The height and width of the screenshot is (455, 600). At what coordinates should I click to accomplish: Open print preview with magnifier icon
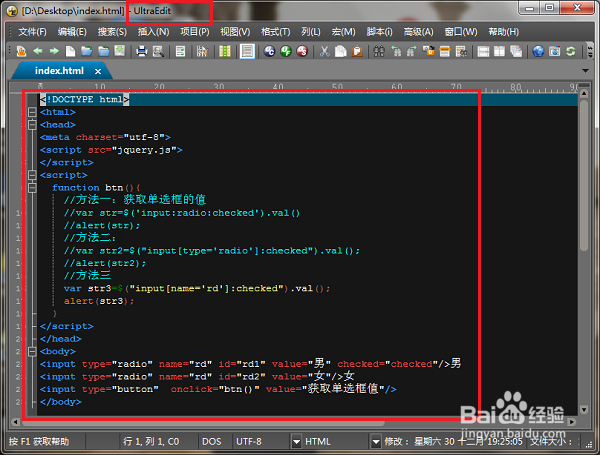(x=158, y=51)
